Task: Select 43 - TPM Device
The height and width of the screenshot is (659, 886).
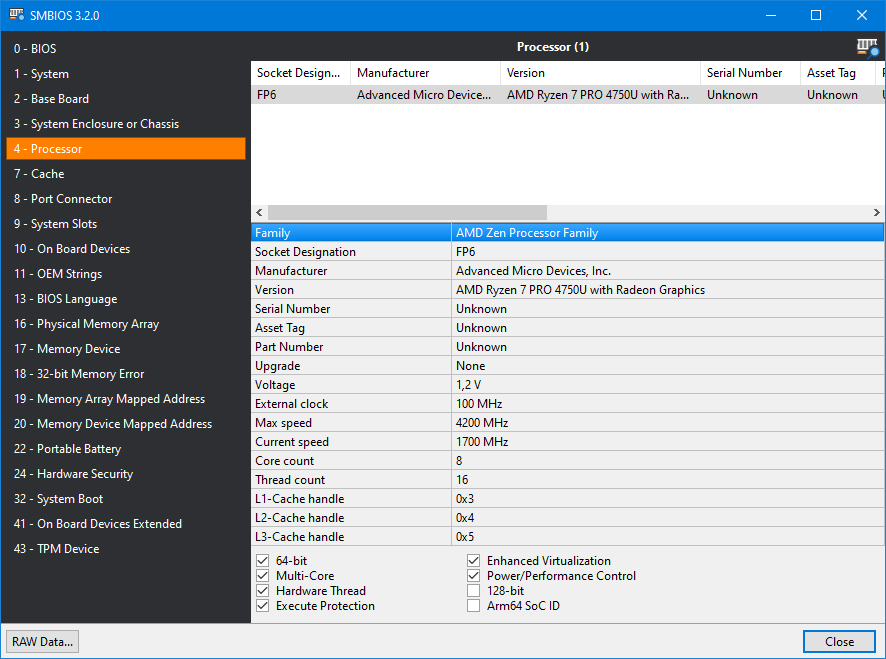Action: coord(126,549)
